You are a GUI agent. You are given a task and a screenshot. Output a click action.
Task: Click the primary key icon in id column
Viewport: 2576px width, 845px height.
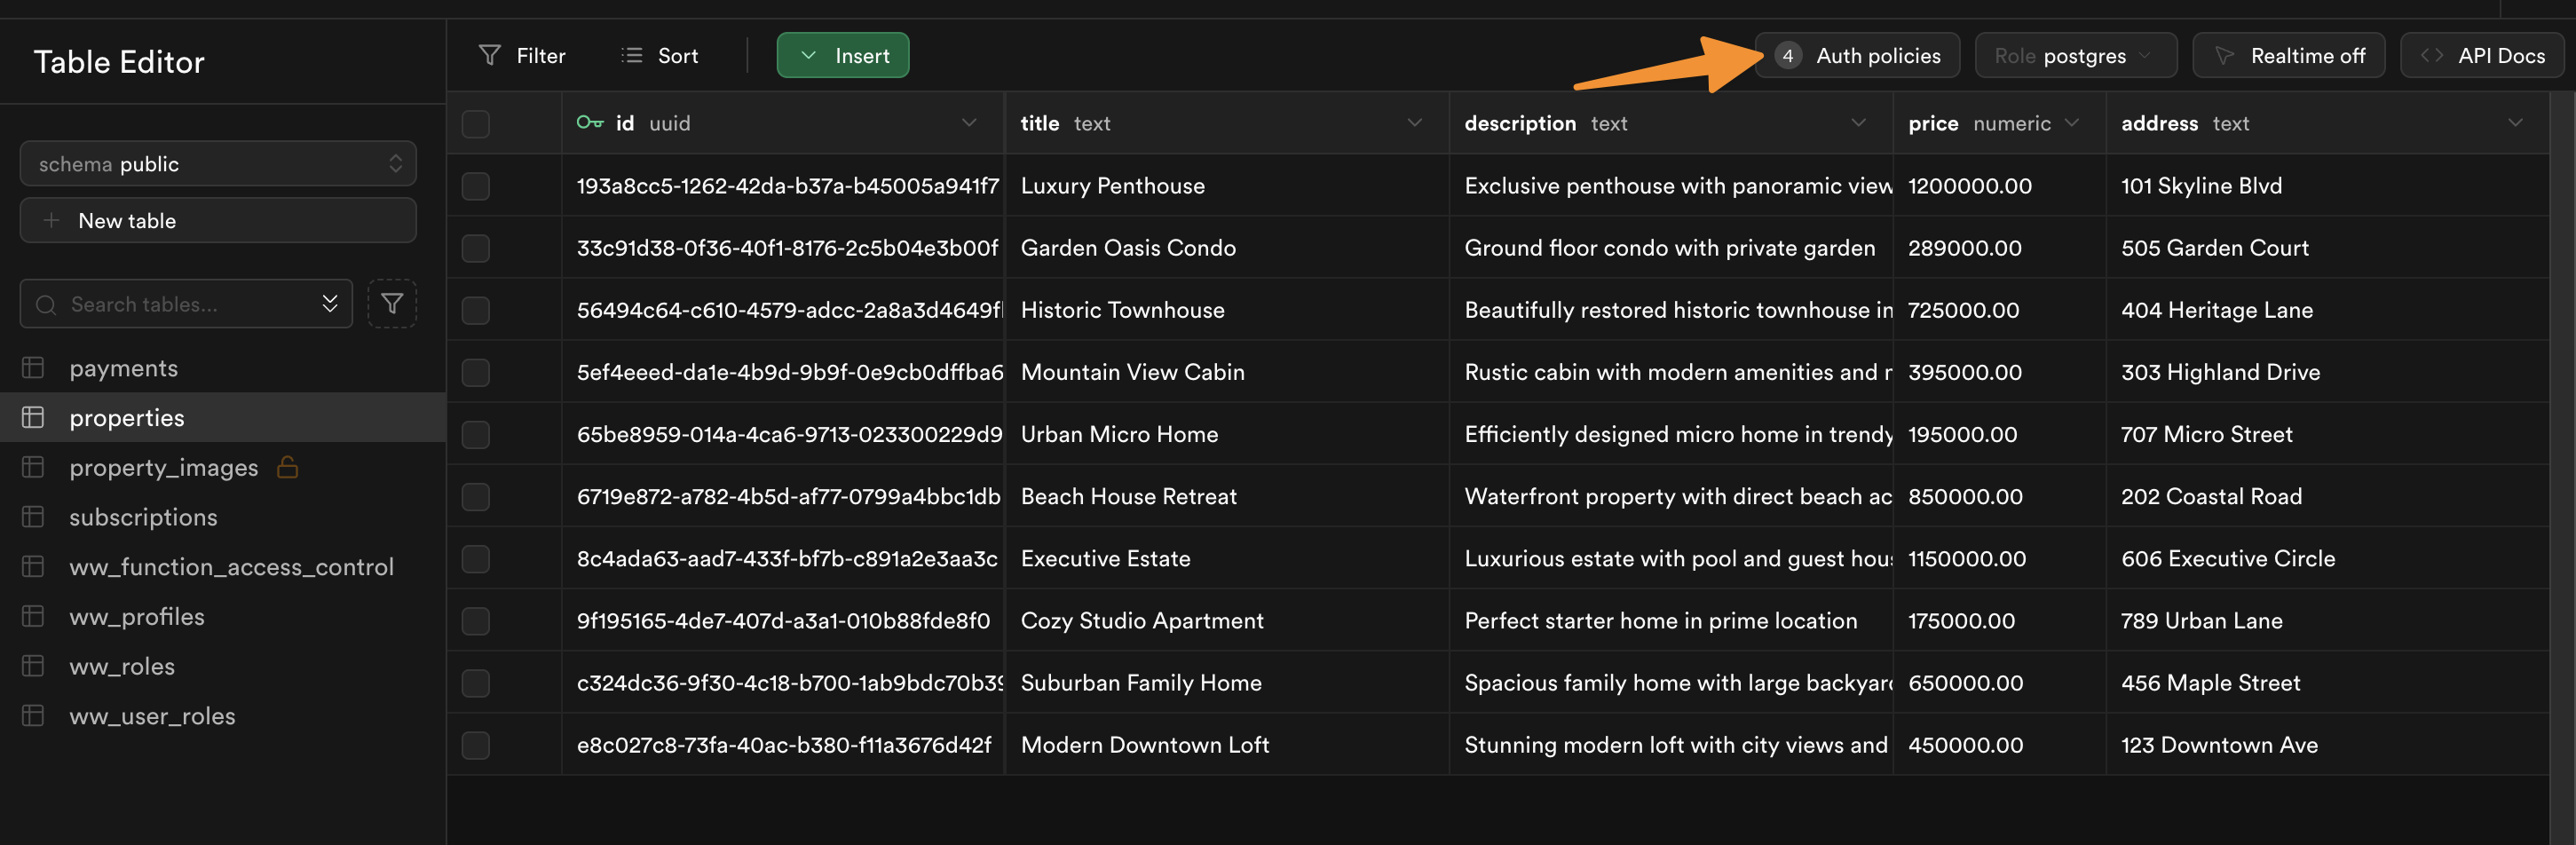589,123
